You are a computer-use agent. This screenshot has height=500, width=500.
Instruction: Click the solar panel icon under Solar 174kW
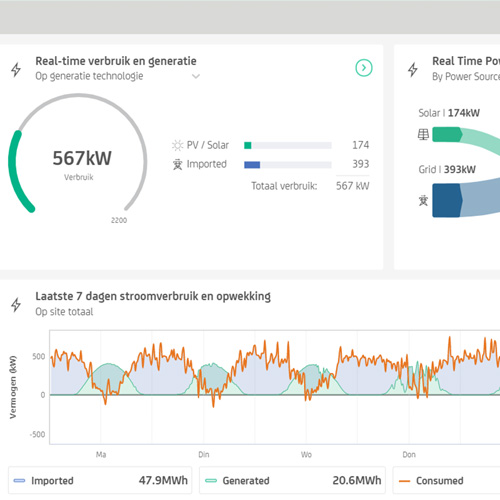(423, 135)
